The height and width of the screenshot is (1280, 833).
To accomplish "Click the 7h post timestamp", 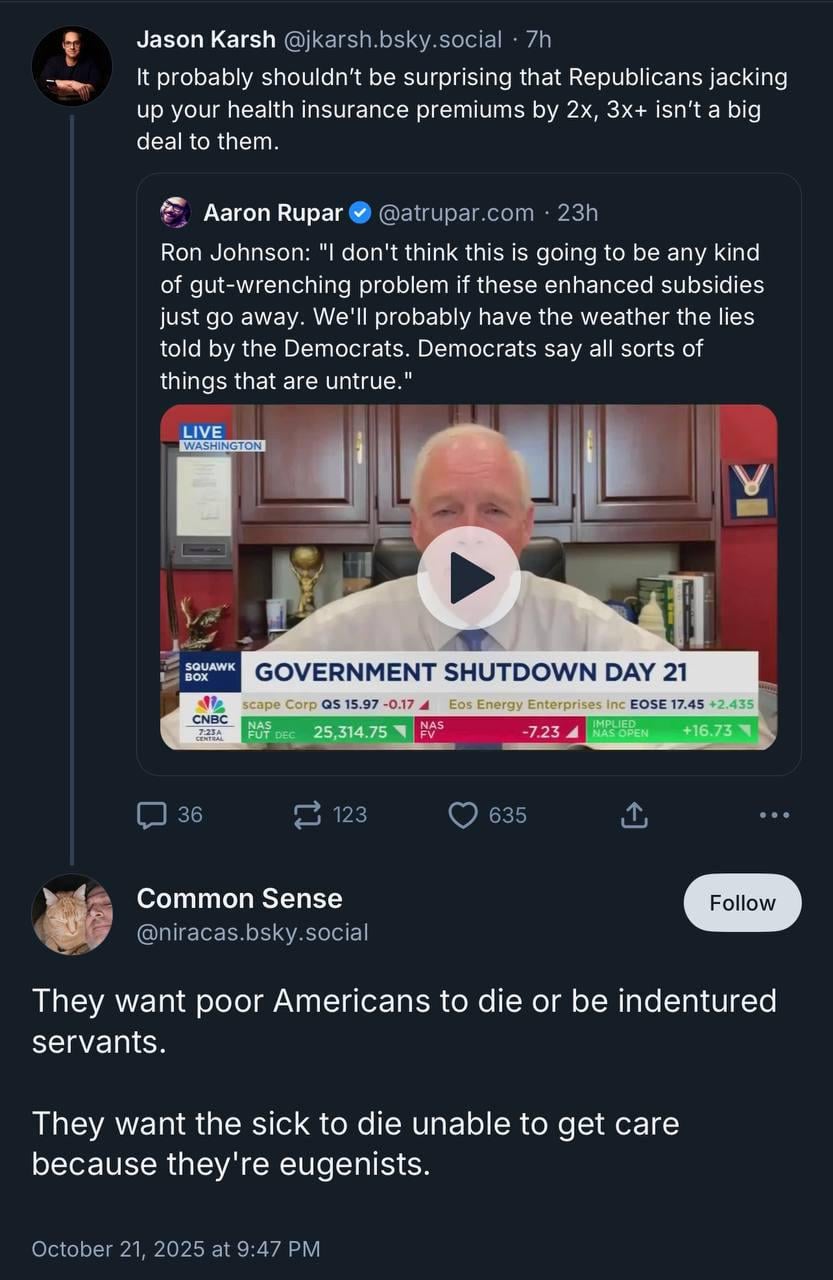I will click(539, 39).
